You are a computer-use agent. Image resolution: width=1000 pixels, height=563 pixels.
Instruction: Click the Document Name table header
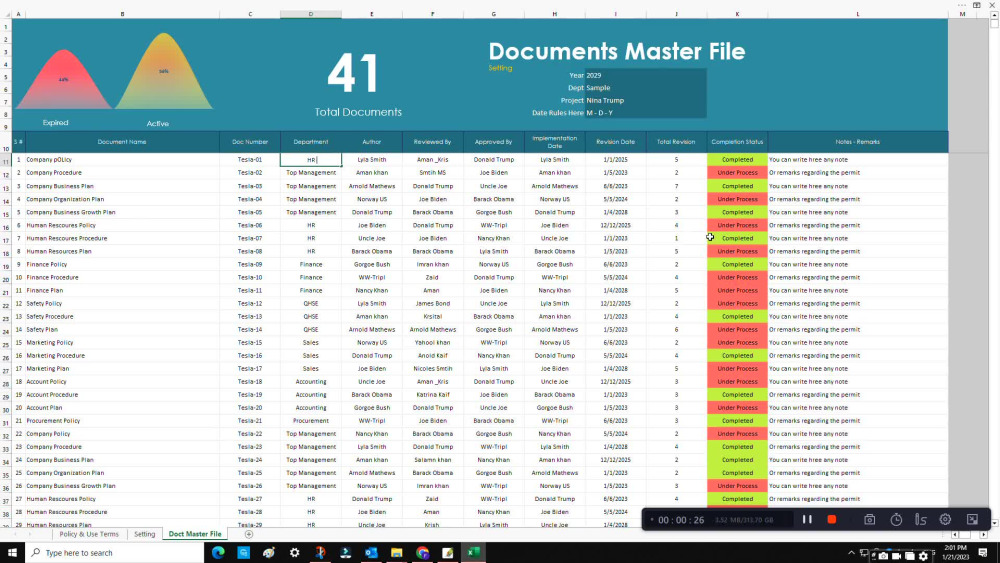click(x=122, y=142)
